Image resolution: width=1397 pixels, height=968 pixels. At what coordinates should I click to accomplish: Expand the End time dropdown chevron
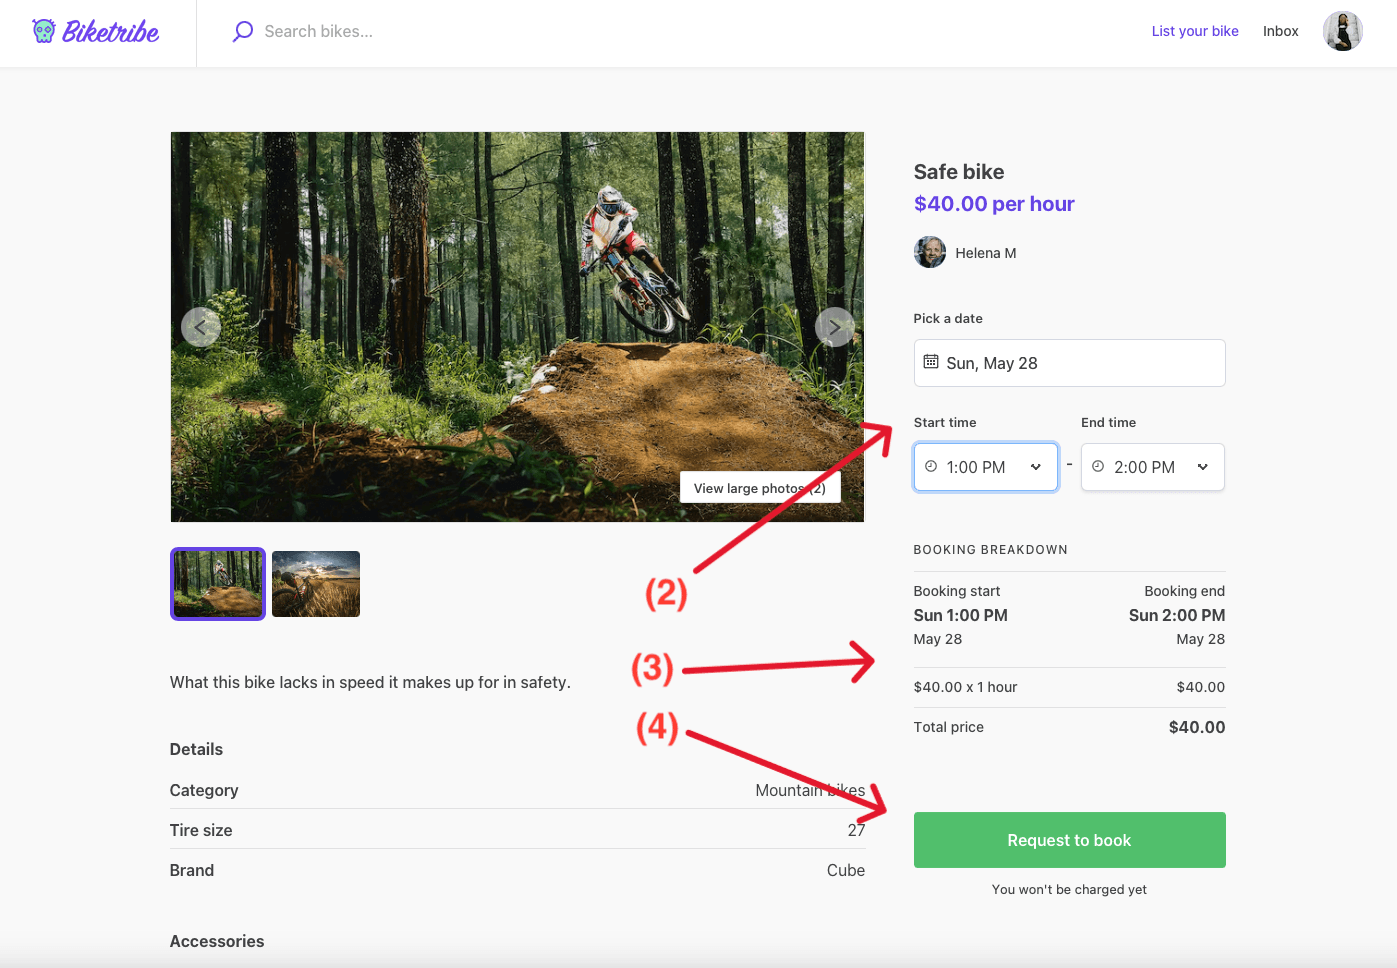(1203, 467)
